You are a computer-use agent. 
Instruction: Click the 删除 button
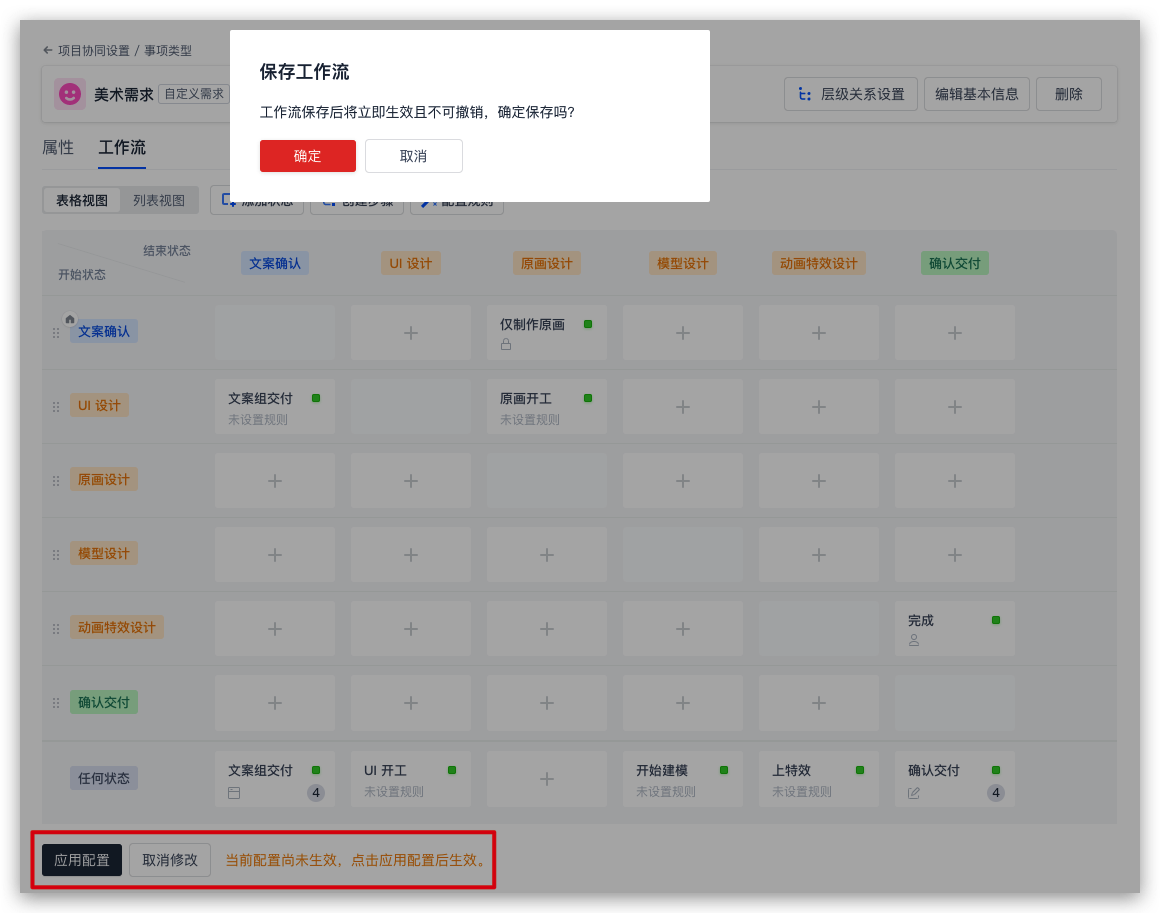tap(1068, 94)
